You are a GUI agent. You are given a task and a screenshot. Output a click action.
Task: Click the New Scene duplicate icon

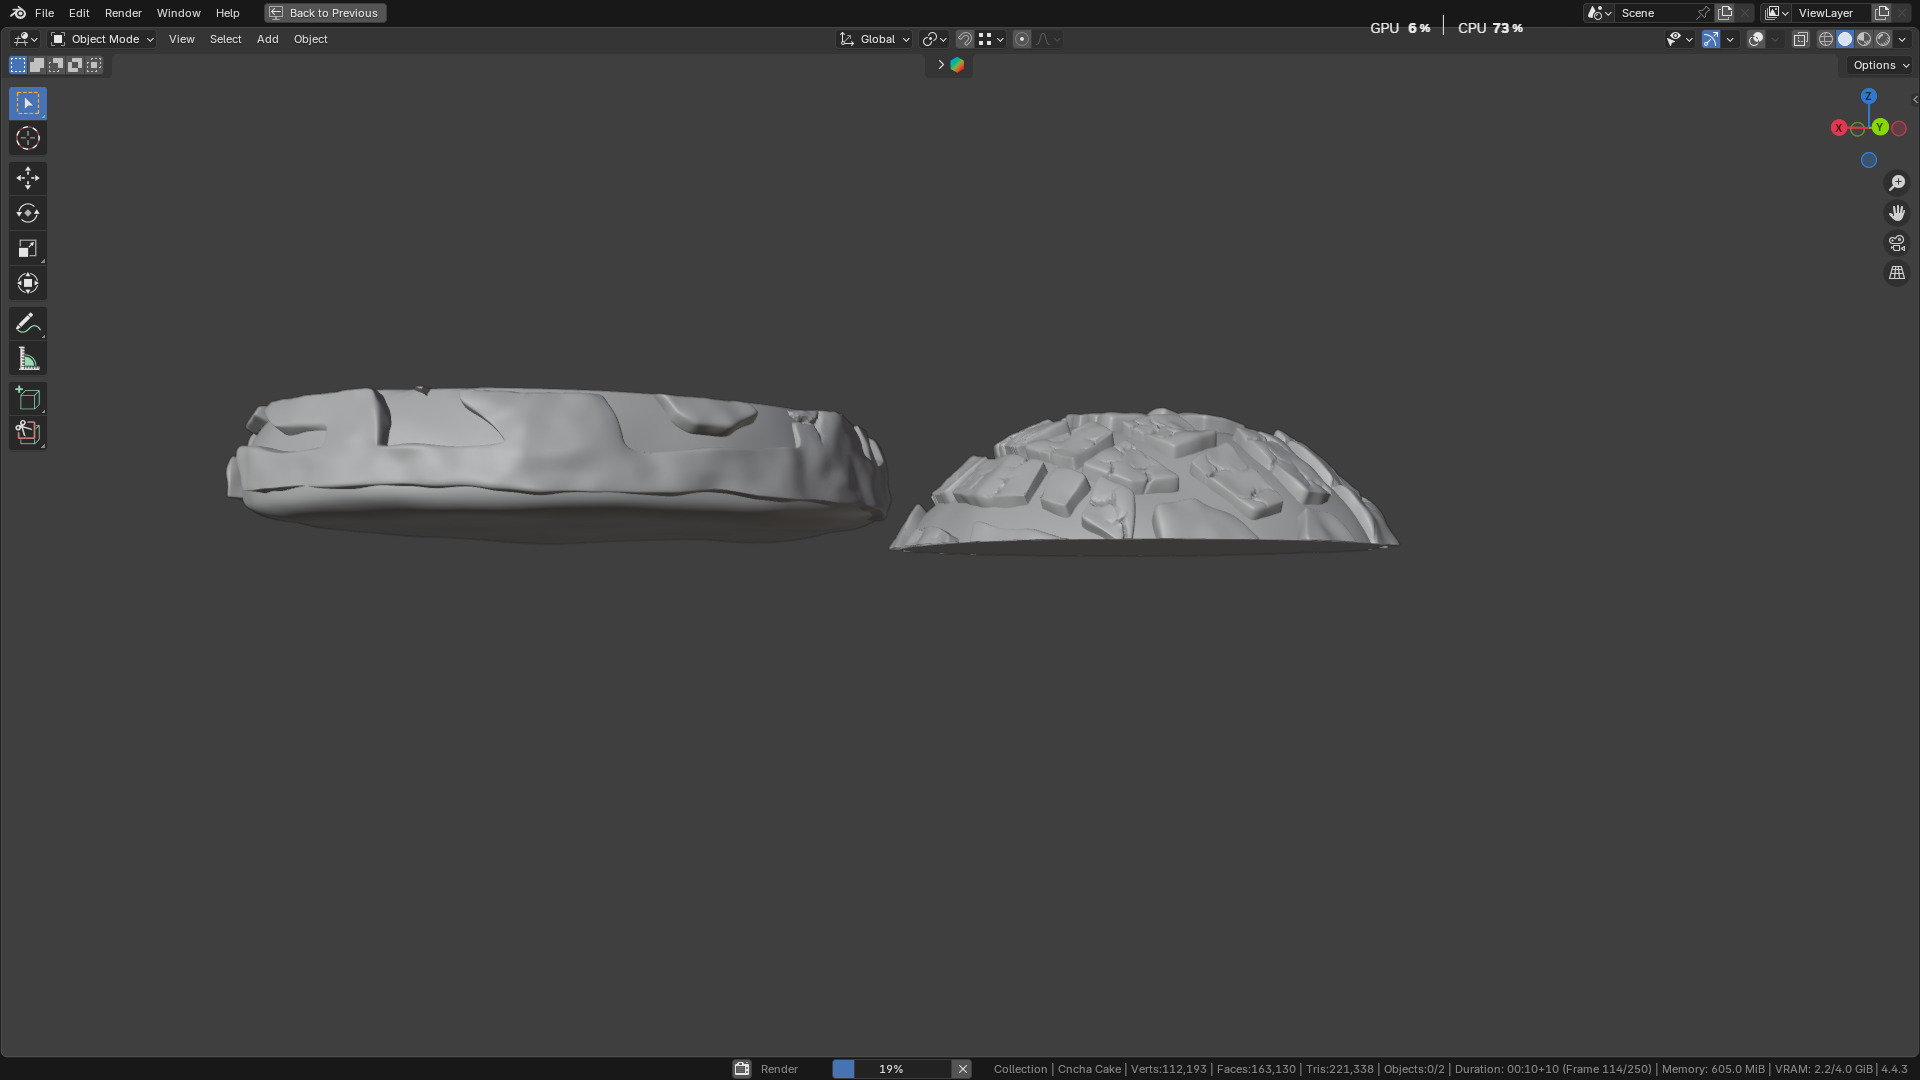coord(1725,13)
